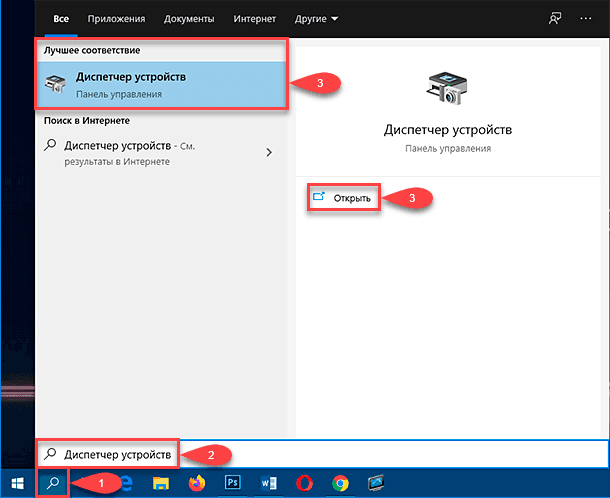The image size is (610, 498).
Task: Click the taskbar search magnifier icon
Action: [x=53, y=484]
